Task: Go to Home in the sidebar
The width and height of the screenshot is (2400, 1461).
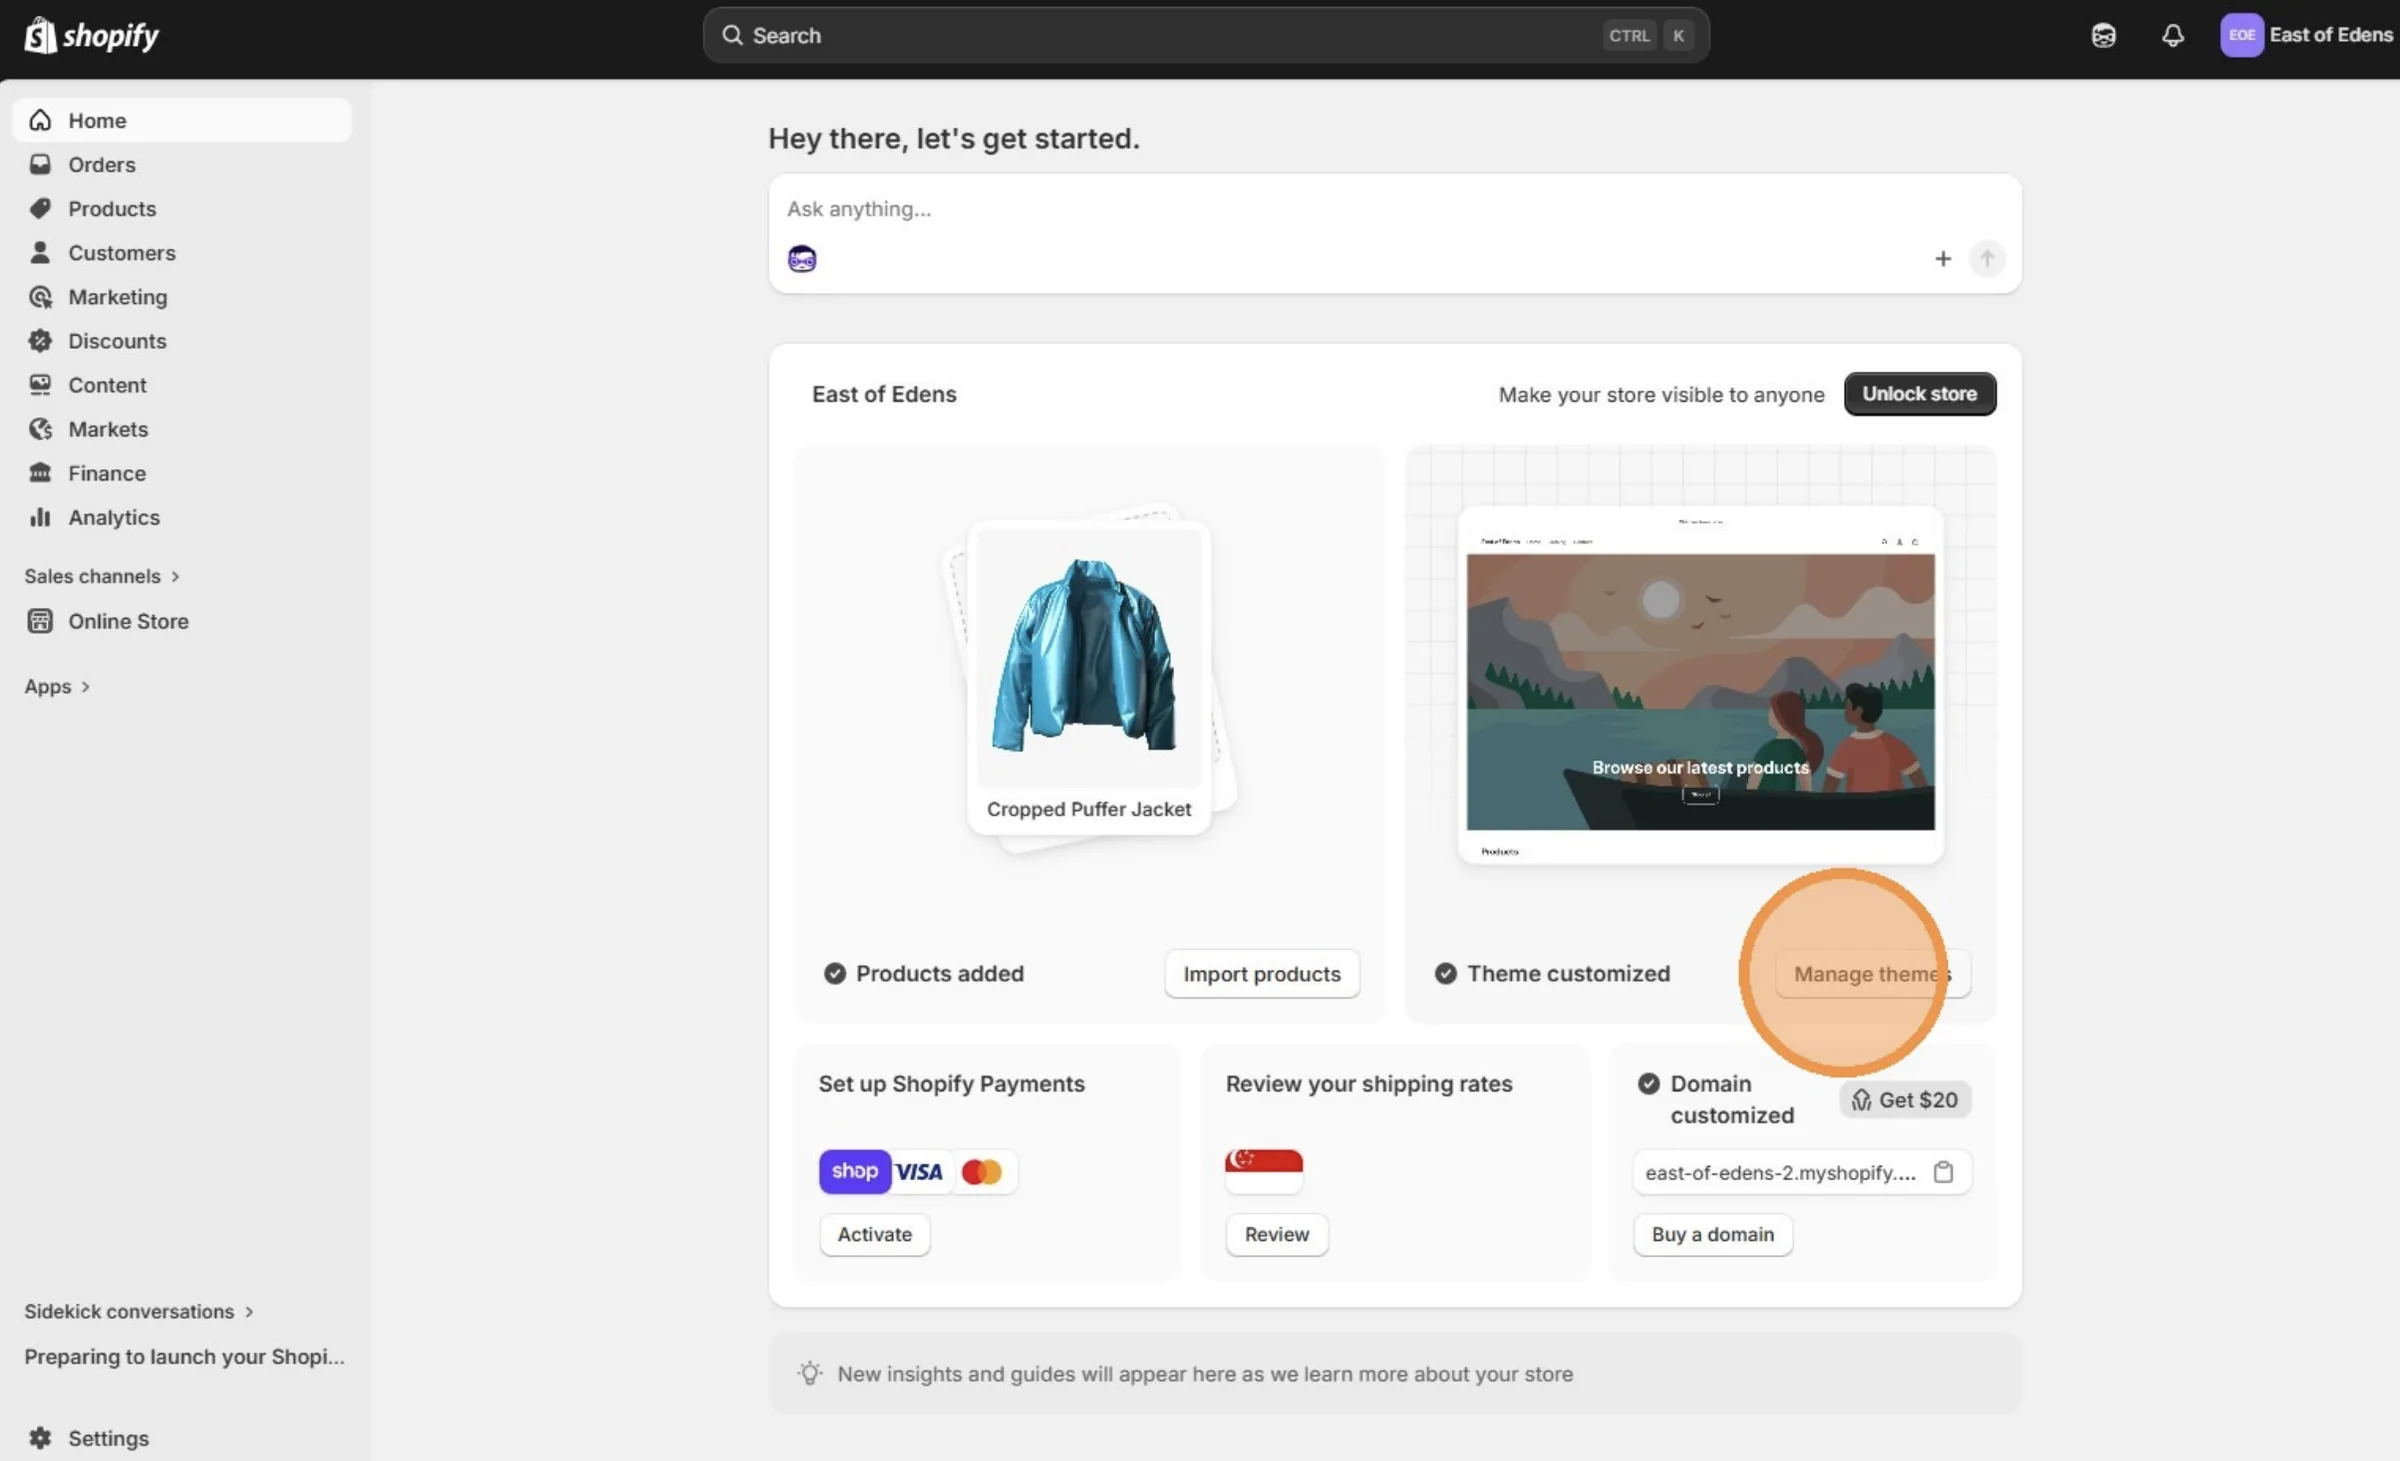Action: click(182, 120)
